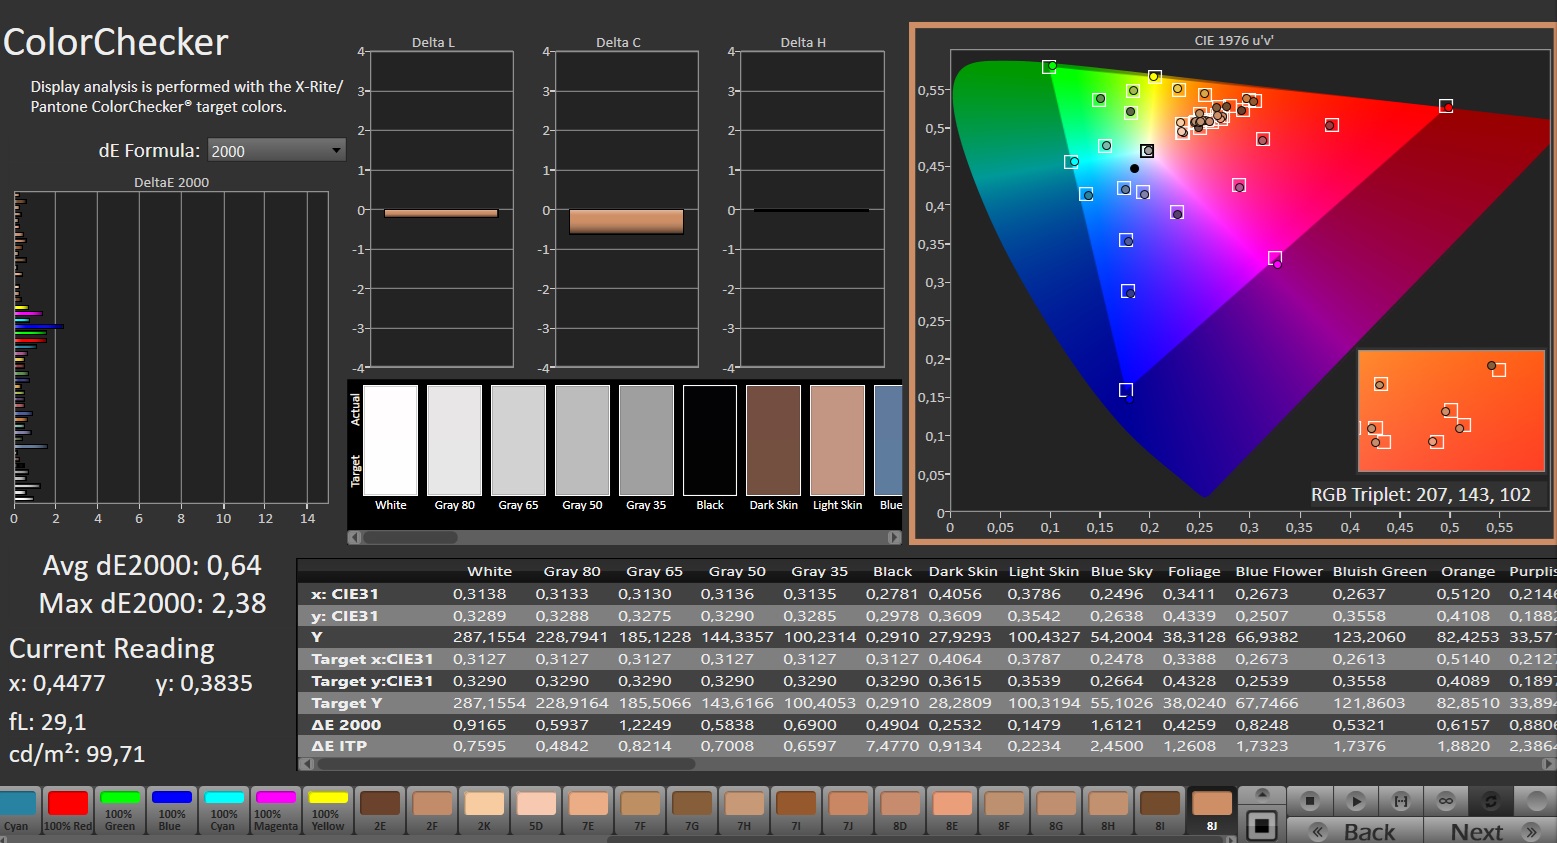Click the Dark Skin actual/target swatch
This screenshot has width=1557, height=843.
pos(773,442)
